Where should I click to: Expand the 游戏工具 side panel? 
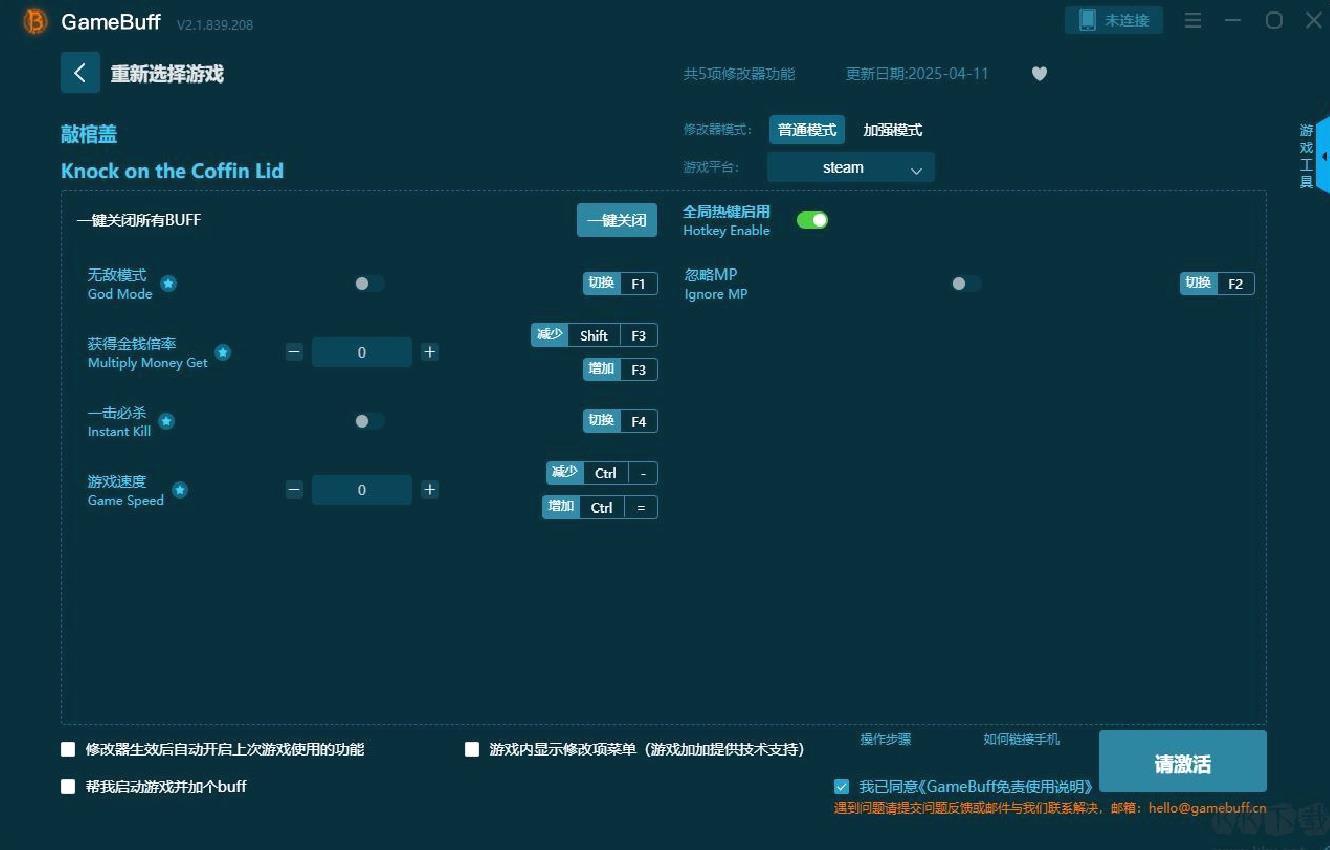point(1313,155)
